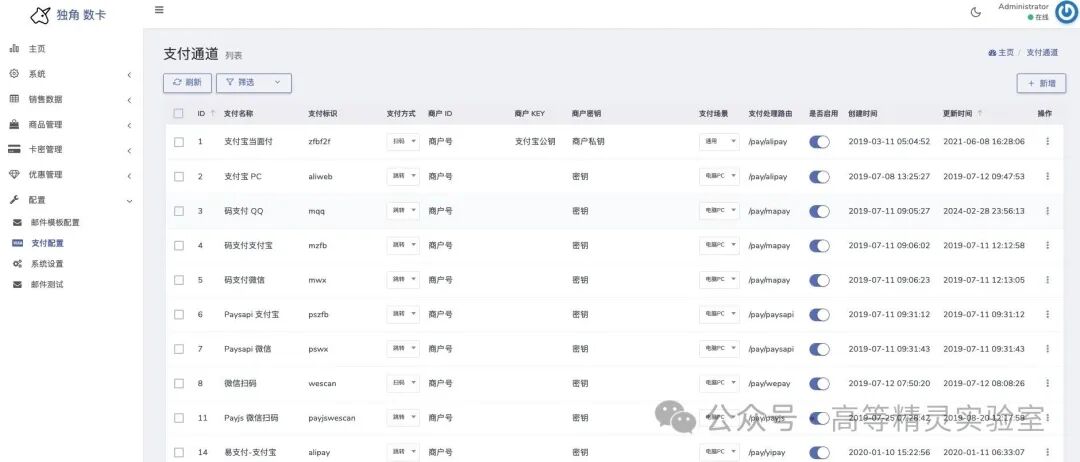The height and width of the screenshot is (462, 1080).
Task: Switch to dark mode moon icon
Action: [975, 12]
